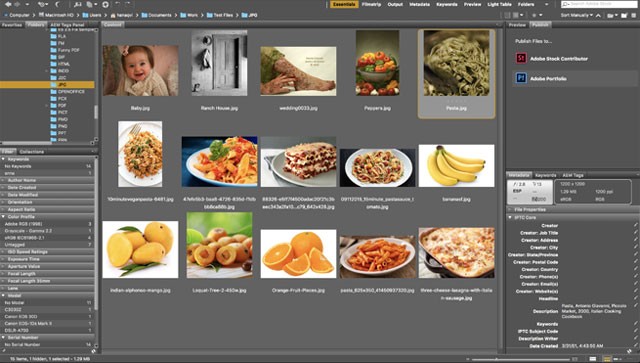640x363 pixels.
Task: Open thumbnail quality options icon
Action: click(517, 15)
